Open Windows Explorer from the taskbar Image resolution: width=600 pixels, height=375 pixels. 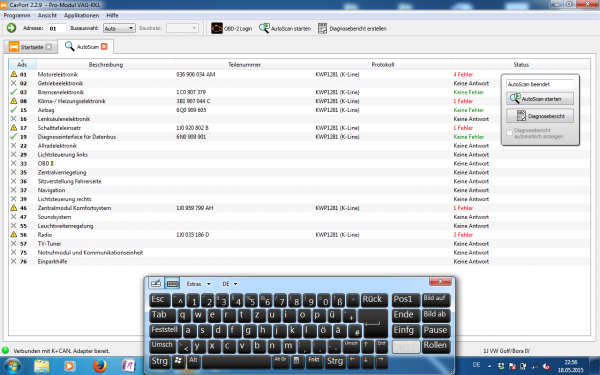(41, 366)
